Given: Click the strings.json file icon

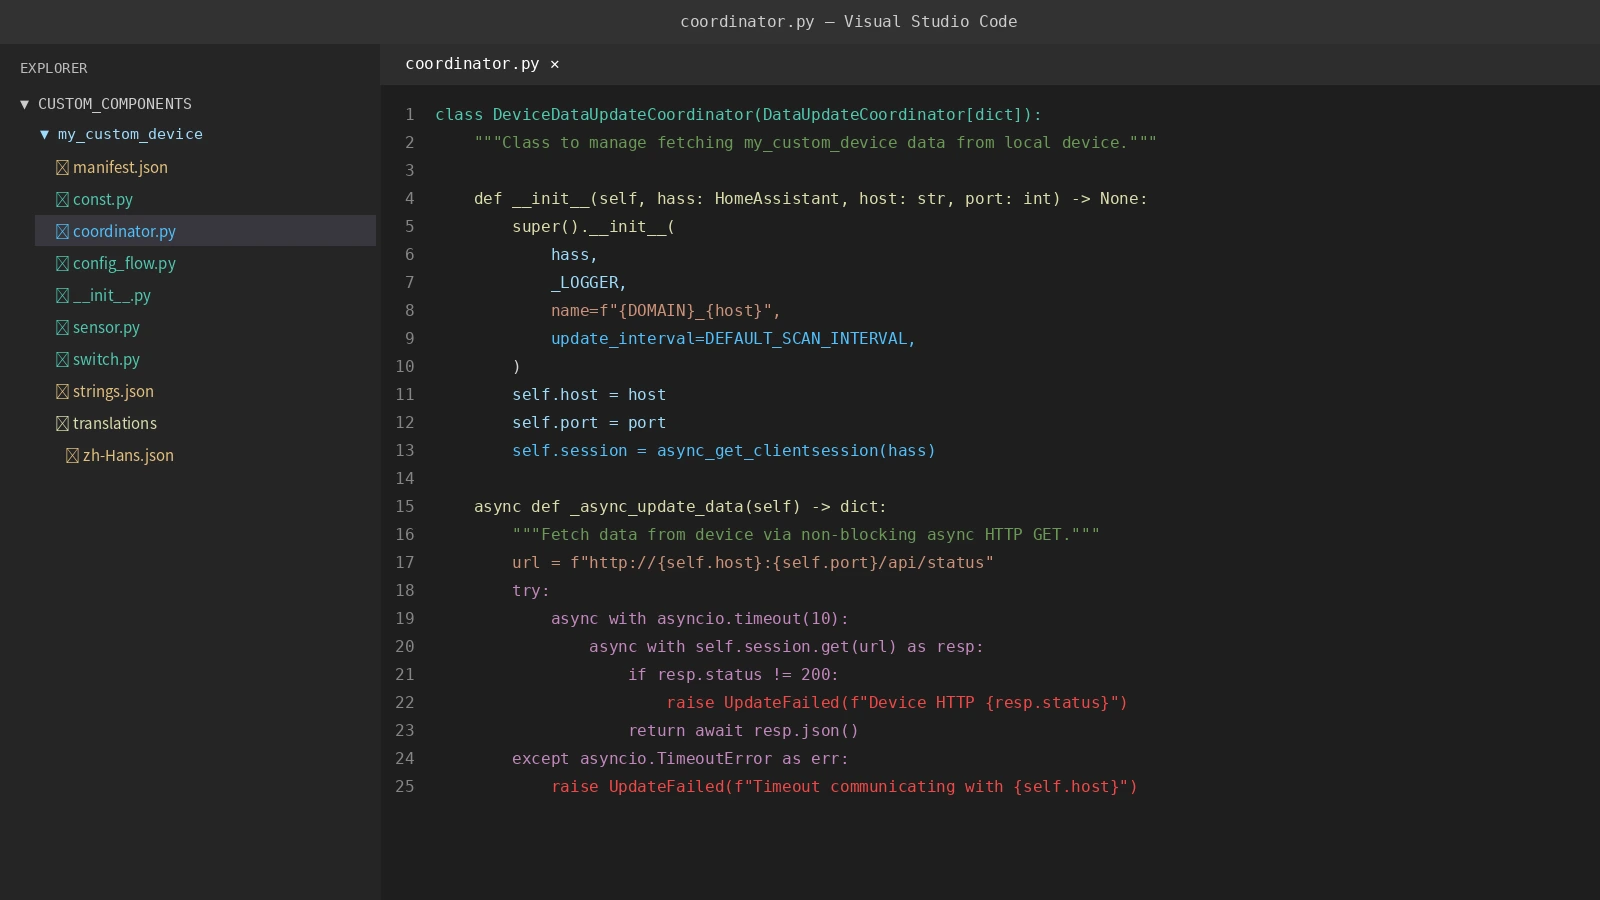Looking at the screenshot, I should coord(62,392).
